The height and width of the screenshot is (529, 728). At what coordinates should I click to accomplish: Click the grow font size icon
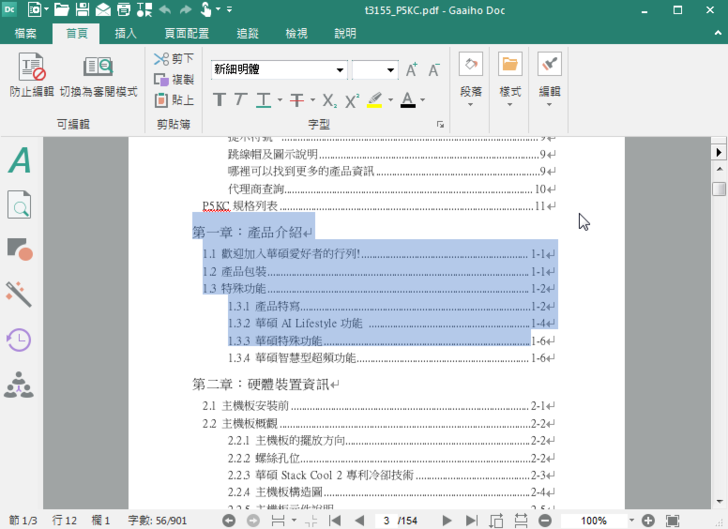pos(412,70)
